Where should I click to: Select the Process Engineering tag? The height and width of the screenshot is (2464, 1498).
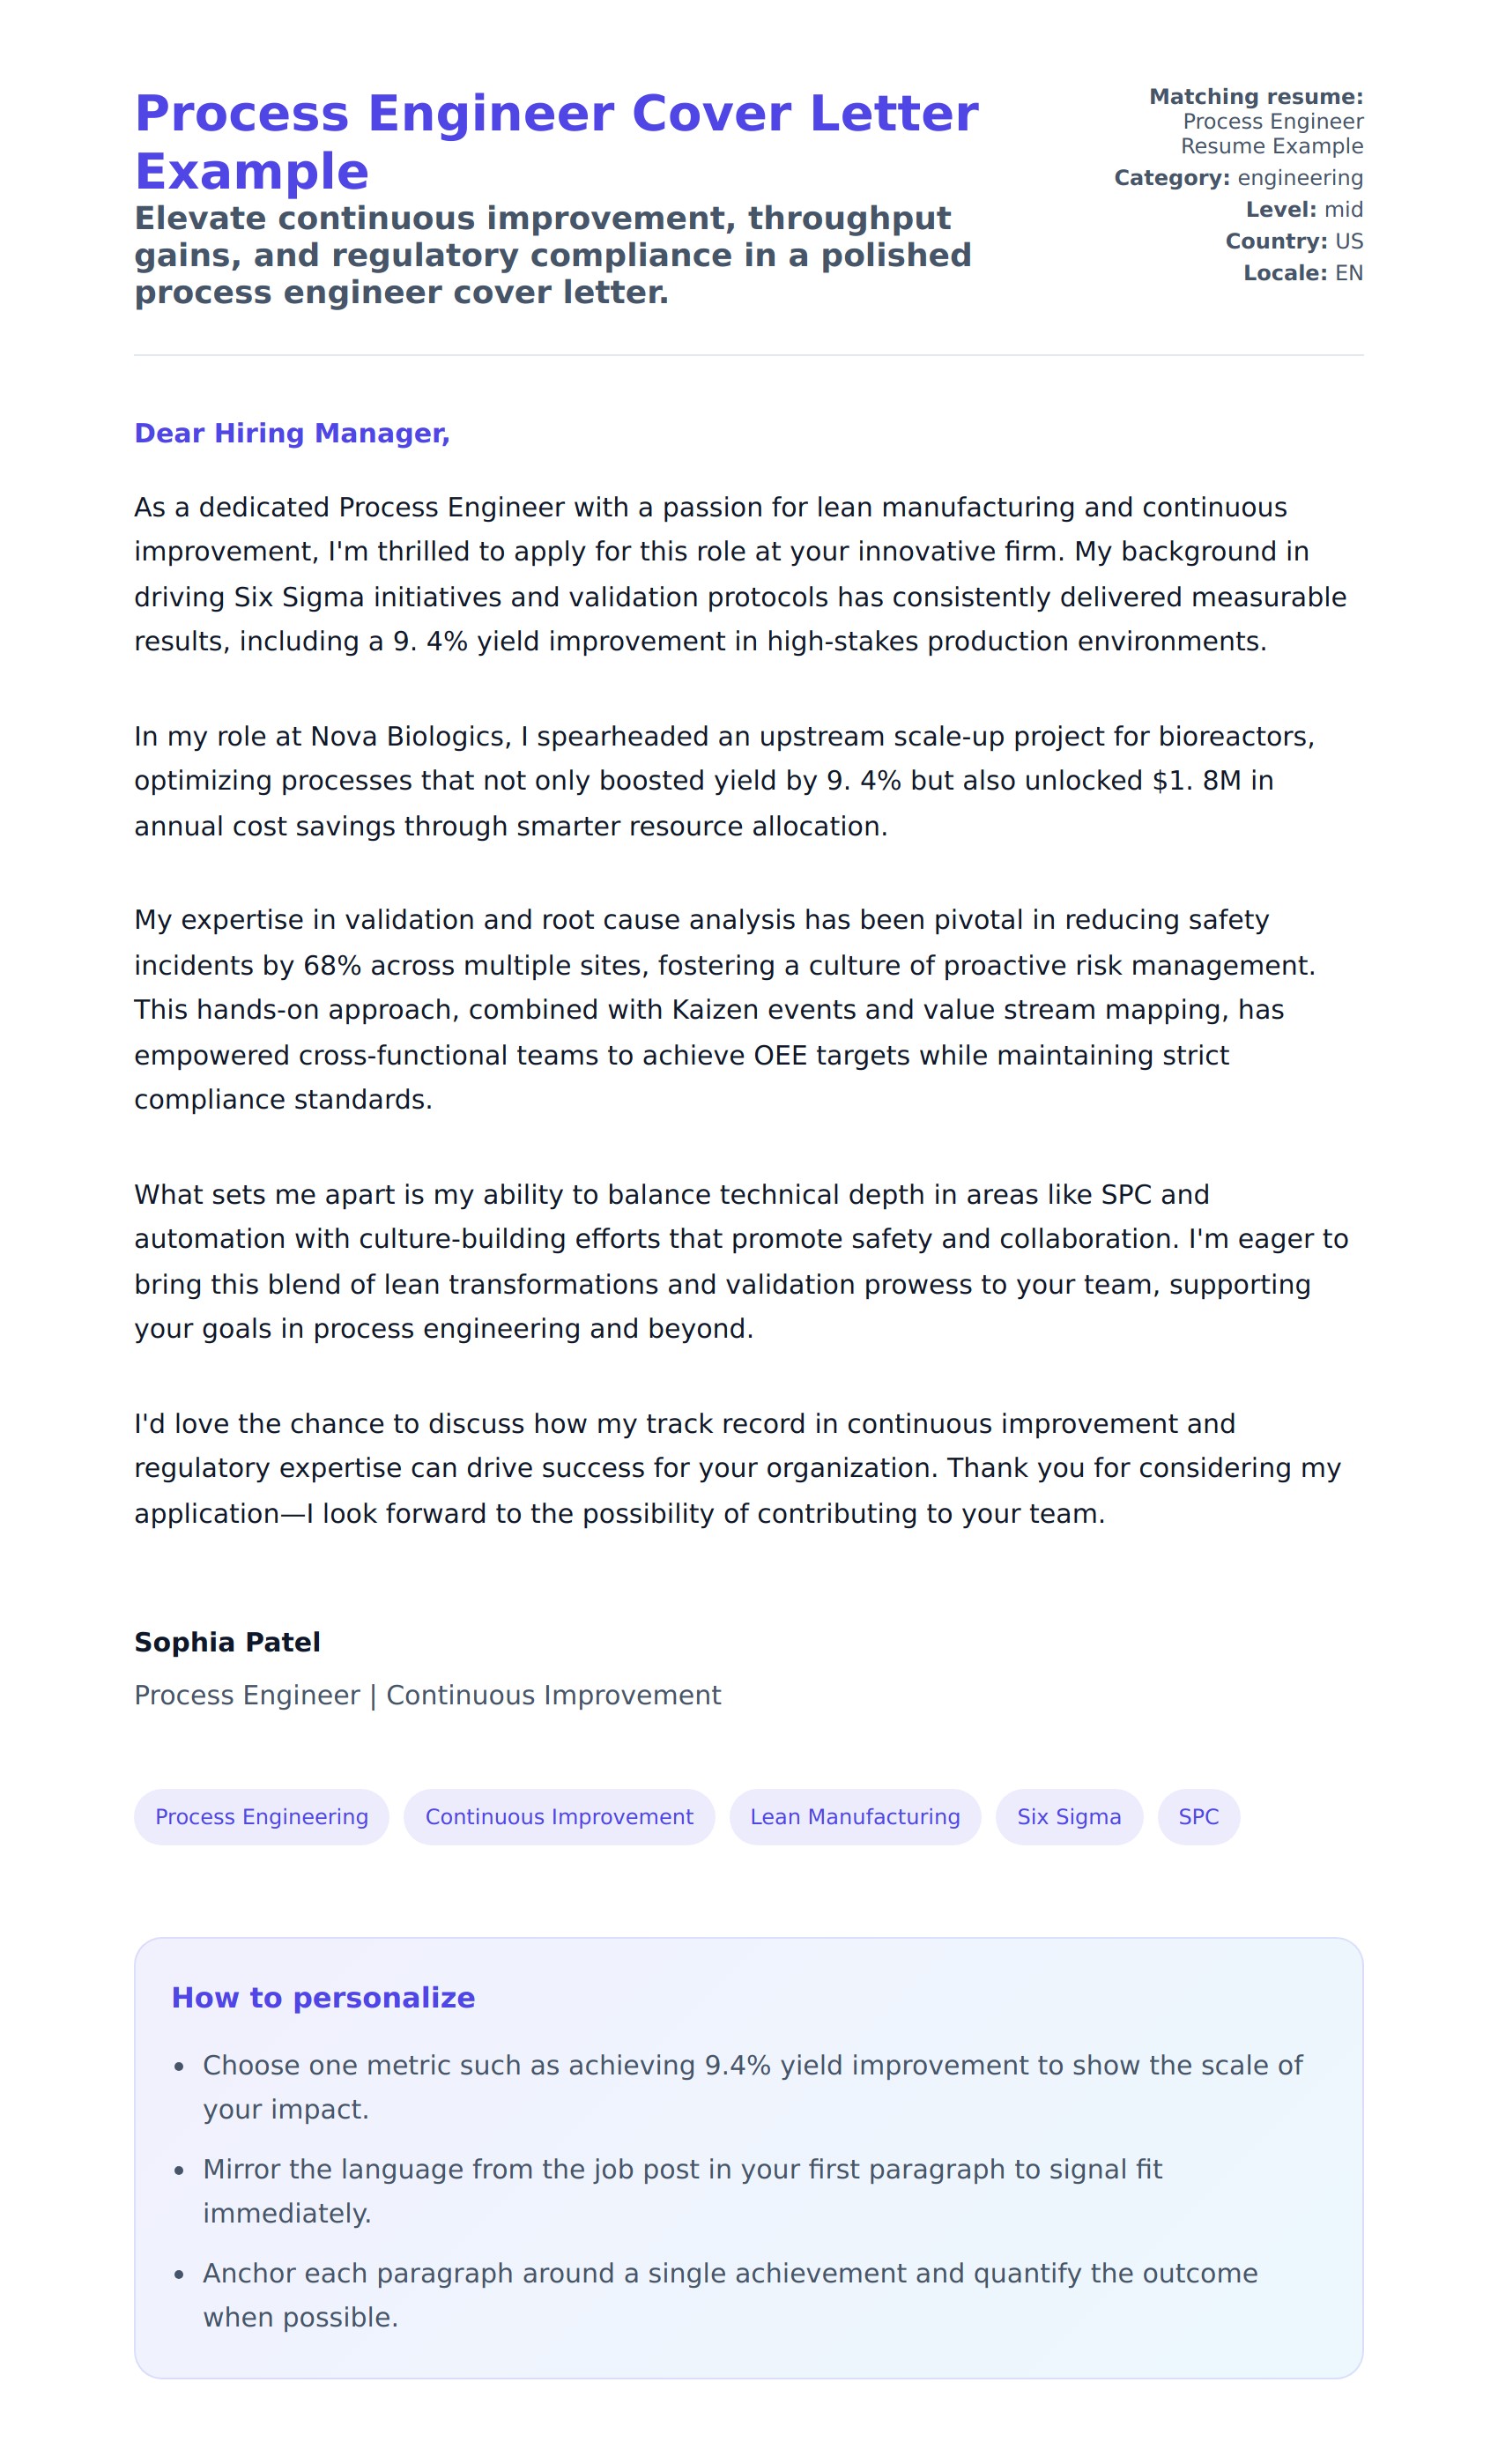click(x=261, y=1816)
